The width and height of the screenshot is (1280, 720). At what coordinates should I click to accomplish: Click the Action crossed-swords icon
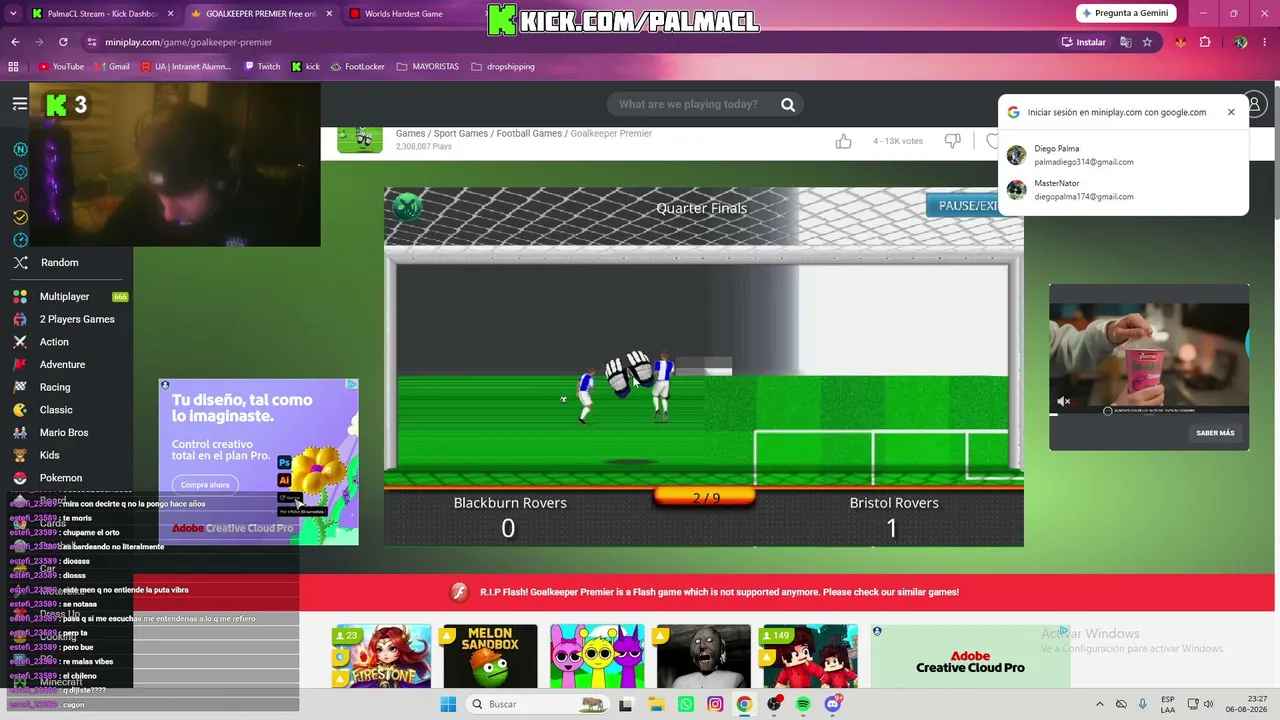[x=20, y=342]
